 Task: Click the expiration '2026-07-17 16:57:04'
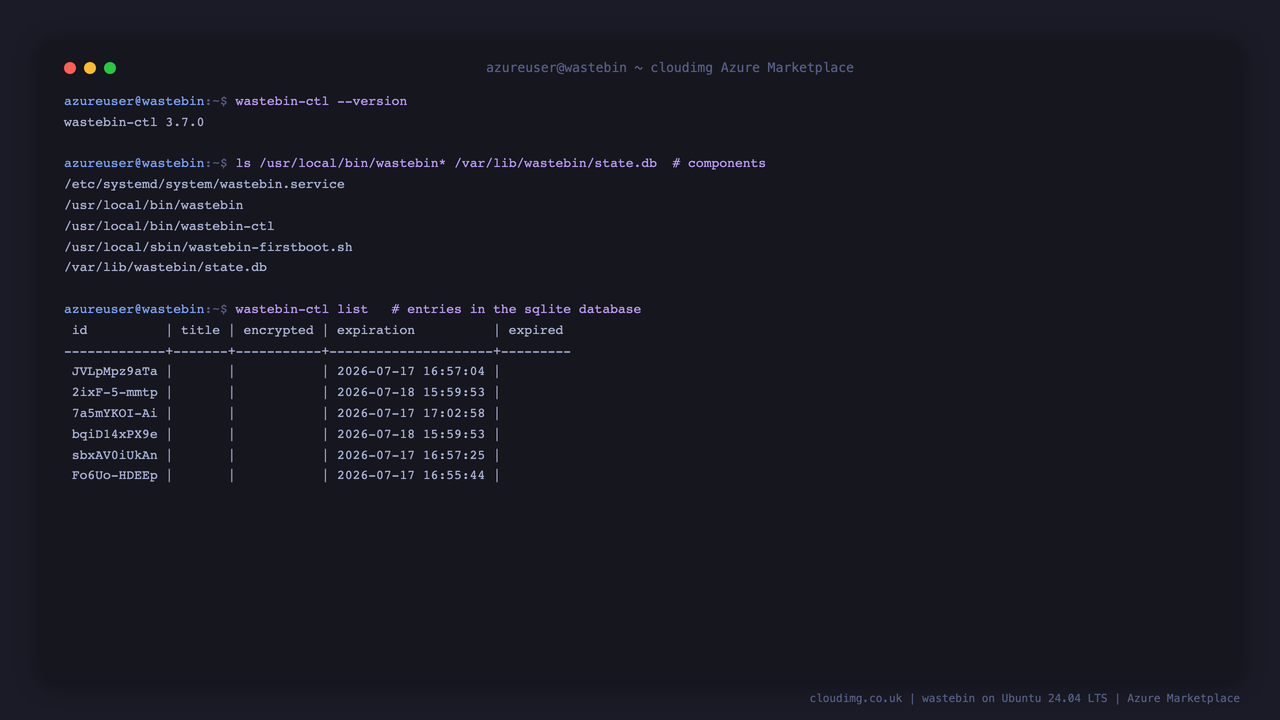pyautogui.click(x=411, y=371)
